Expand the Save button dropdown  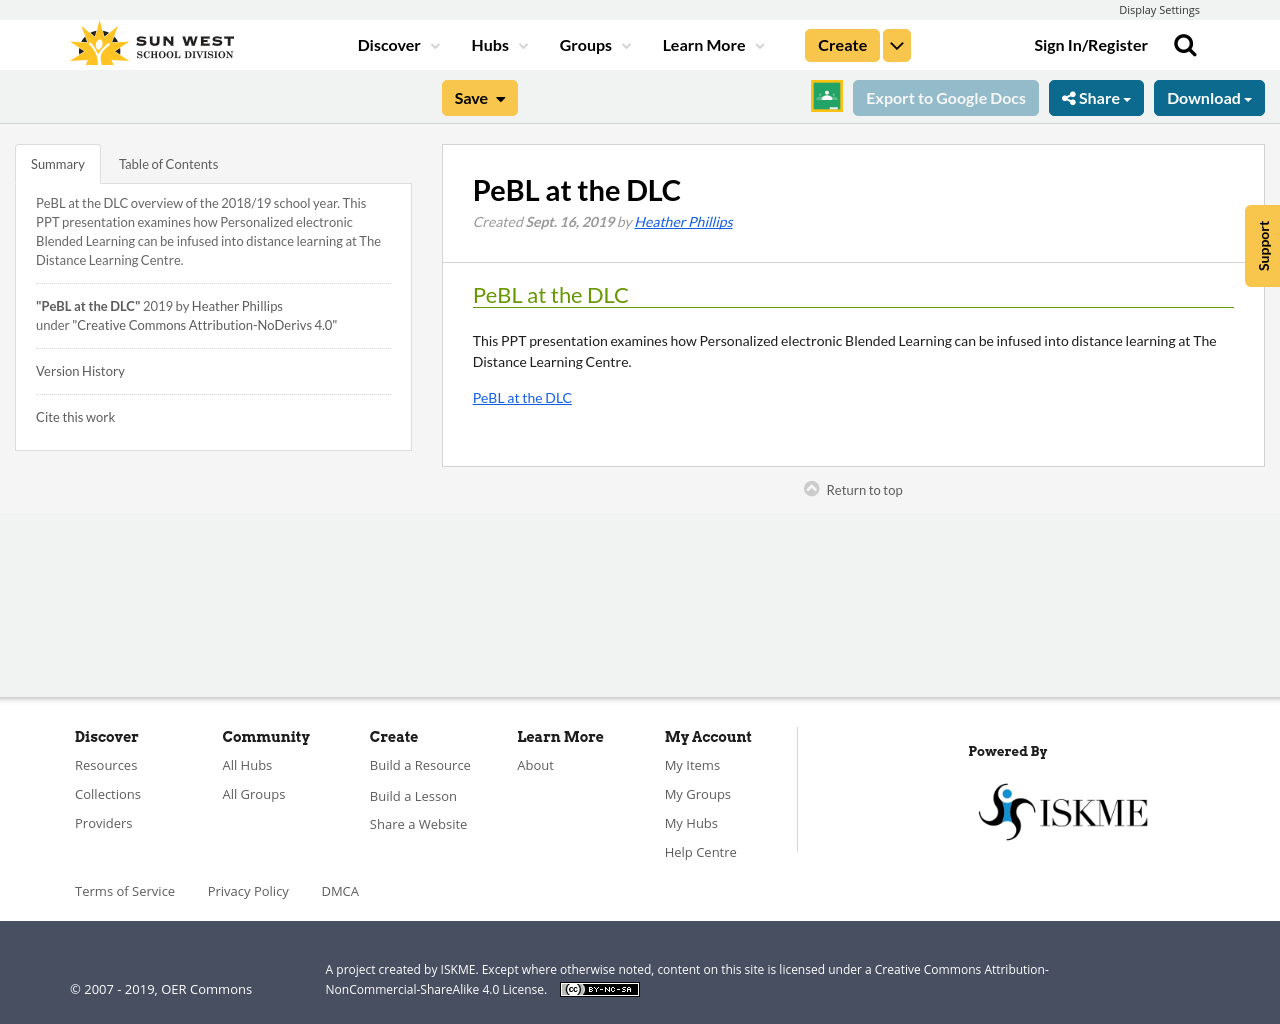point(500,96)
